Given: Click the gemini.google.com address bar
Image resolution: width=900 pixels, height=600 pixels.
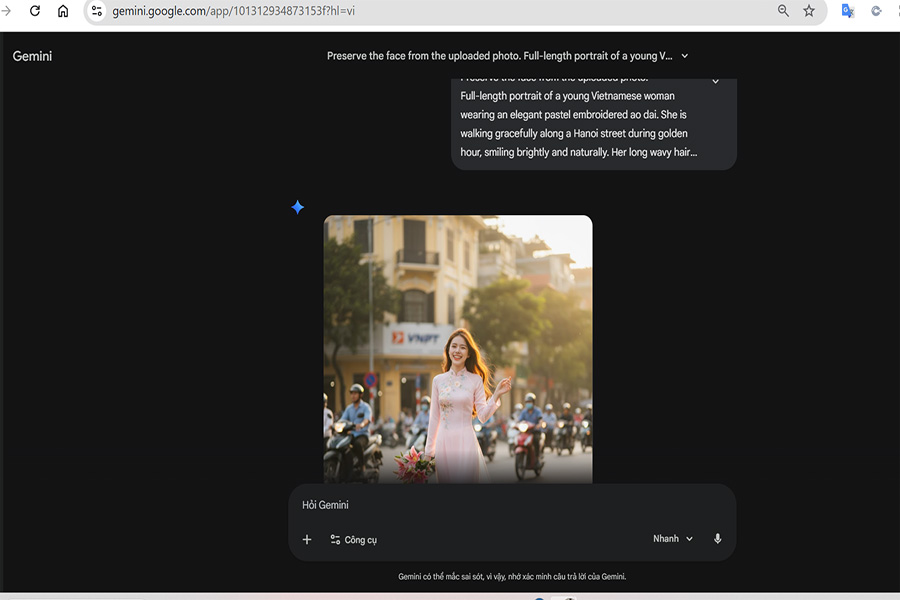Looking at the screenshot, I should click(x=400, y=11).
